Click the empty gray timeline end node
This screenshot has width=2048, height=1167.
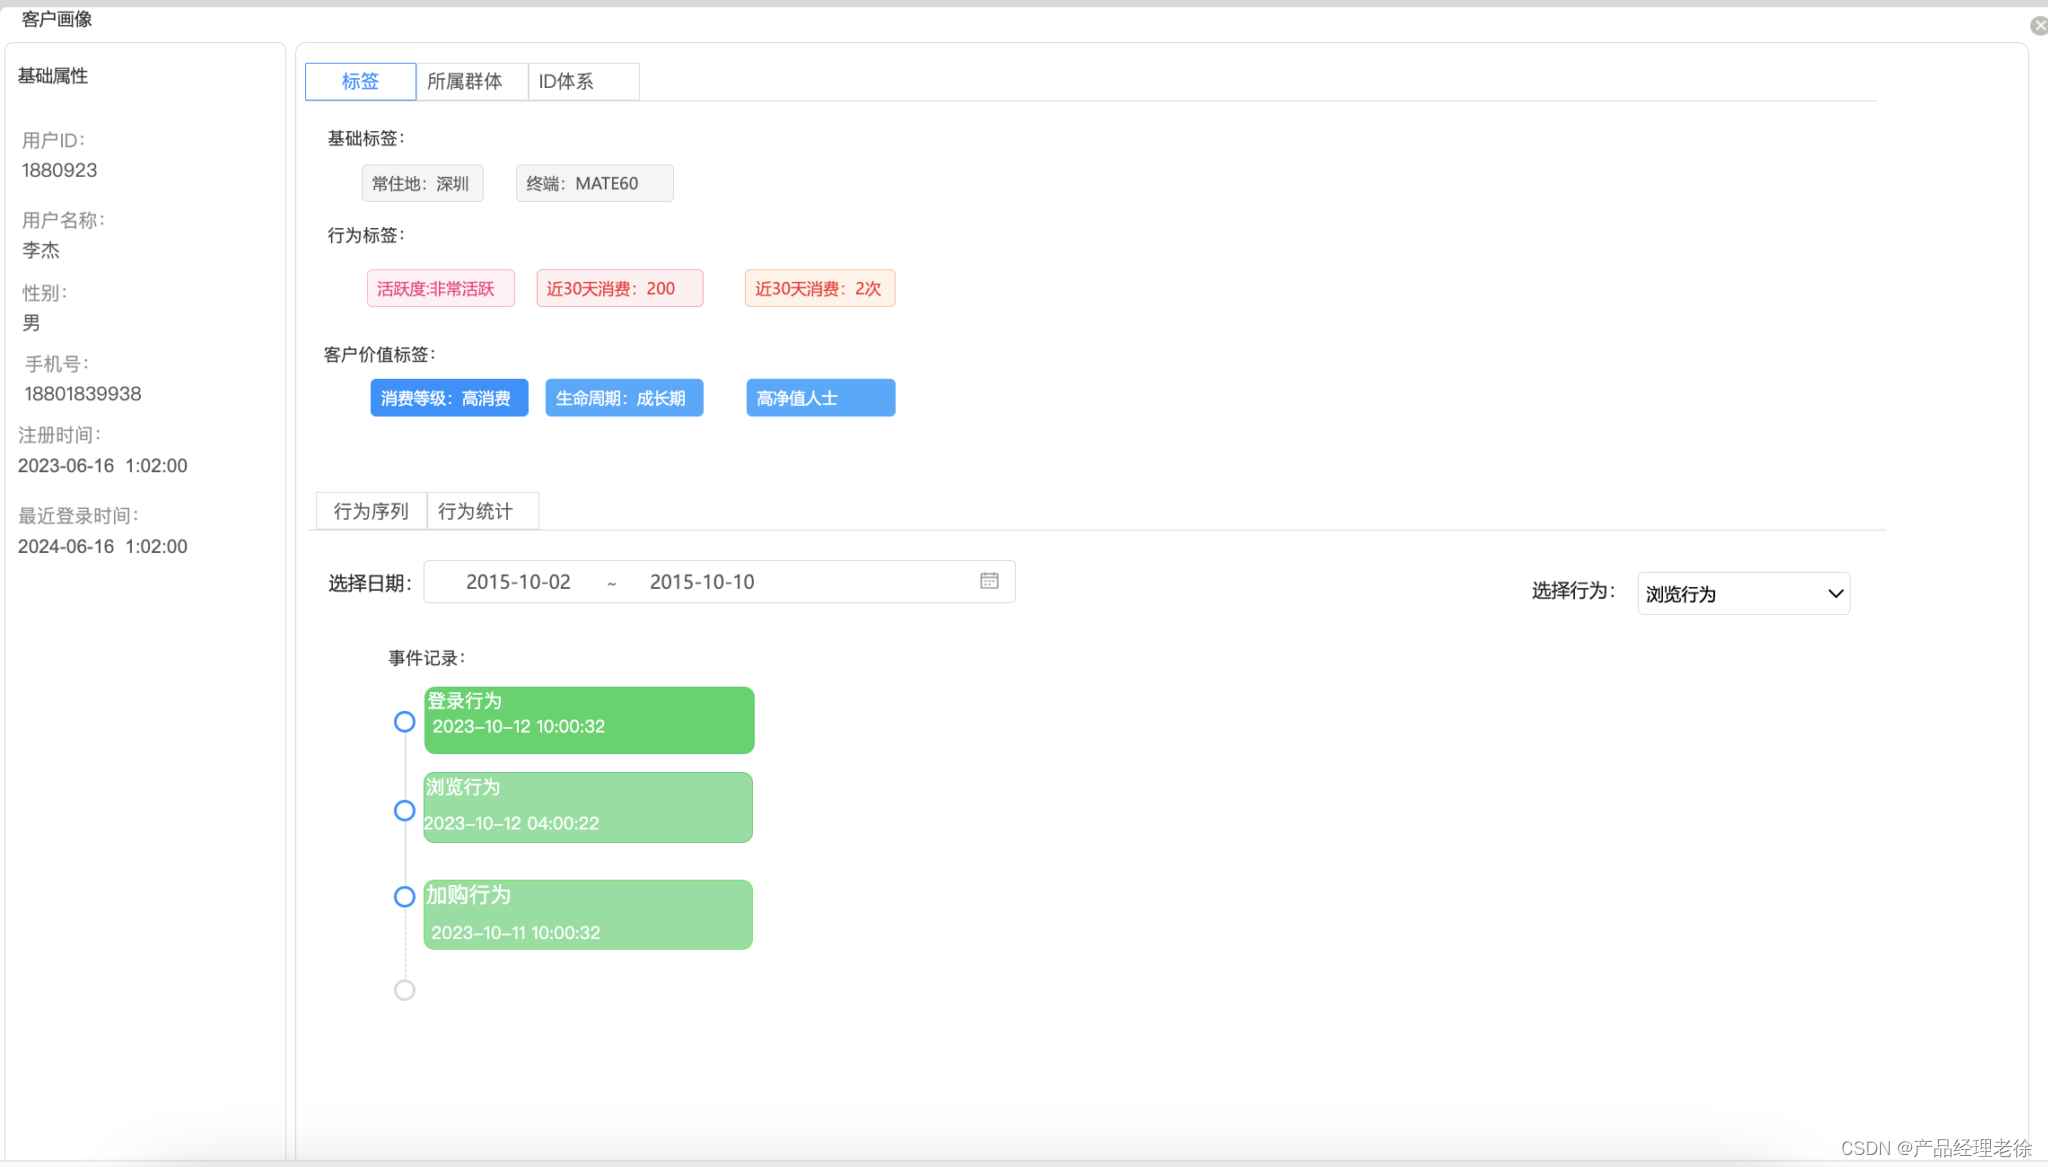404,990
